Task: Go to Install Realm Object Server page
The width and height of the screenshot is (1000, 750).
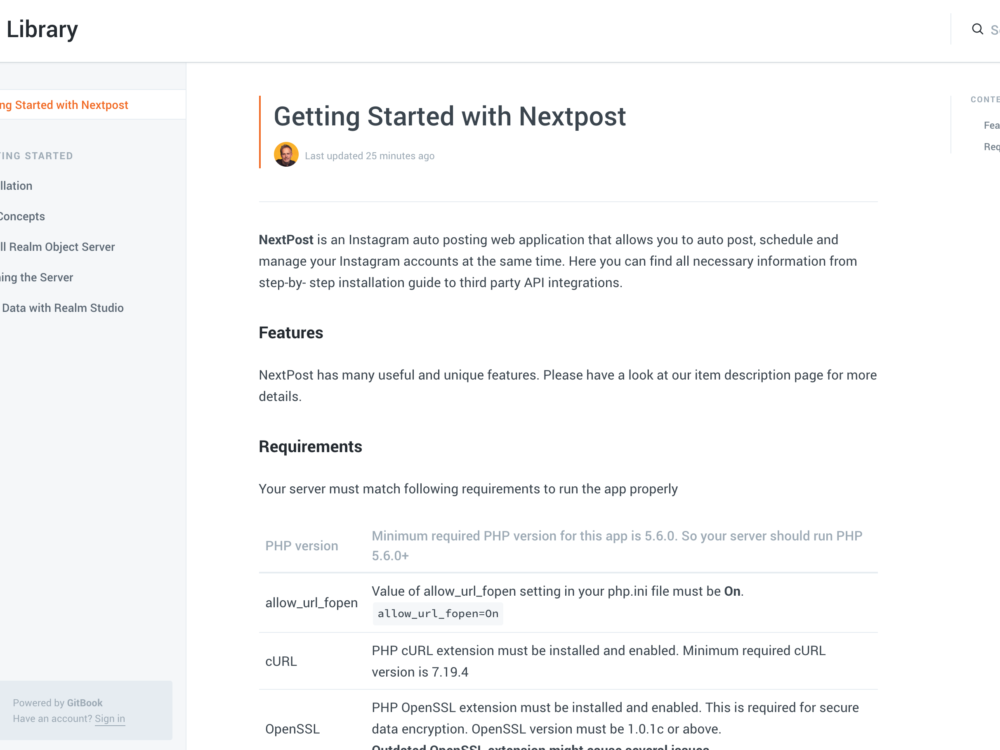Action: (57, 247)
